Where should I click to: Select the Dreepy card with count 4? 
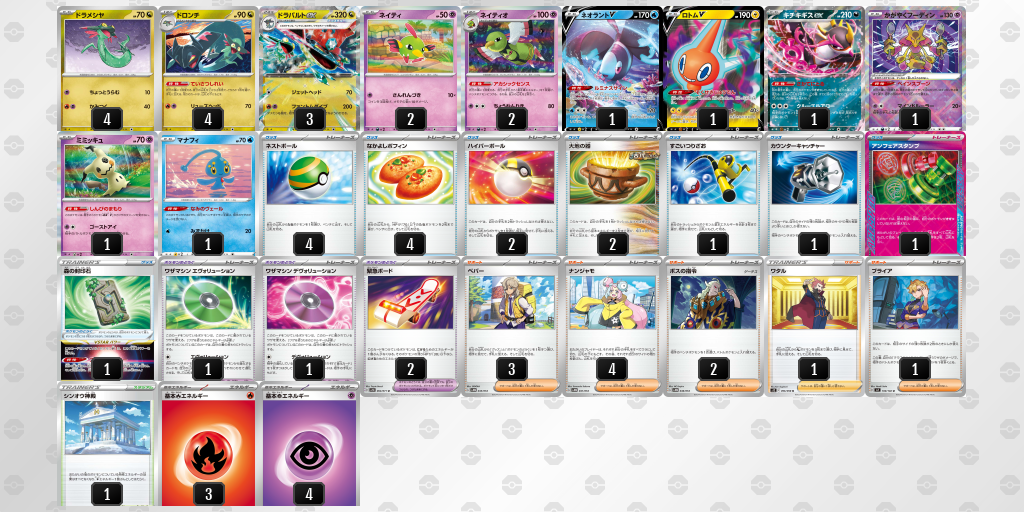[107, 69]
